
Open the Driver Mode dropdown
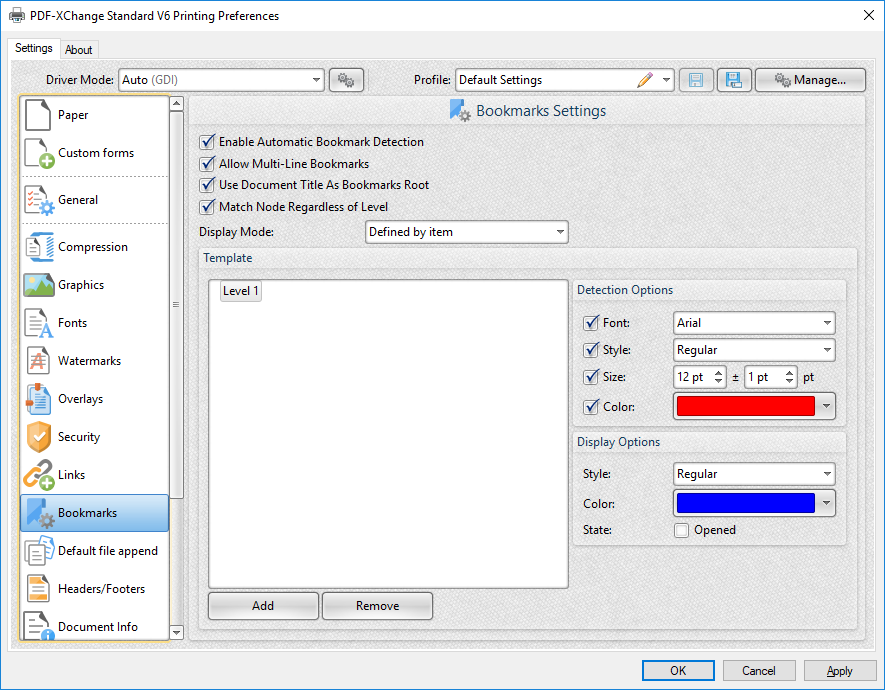221,80
